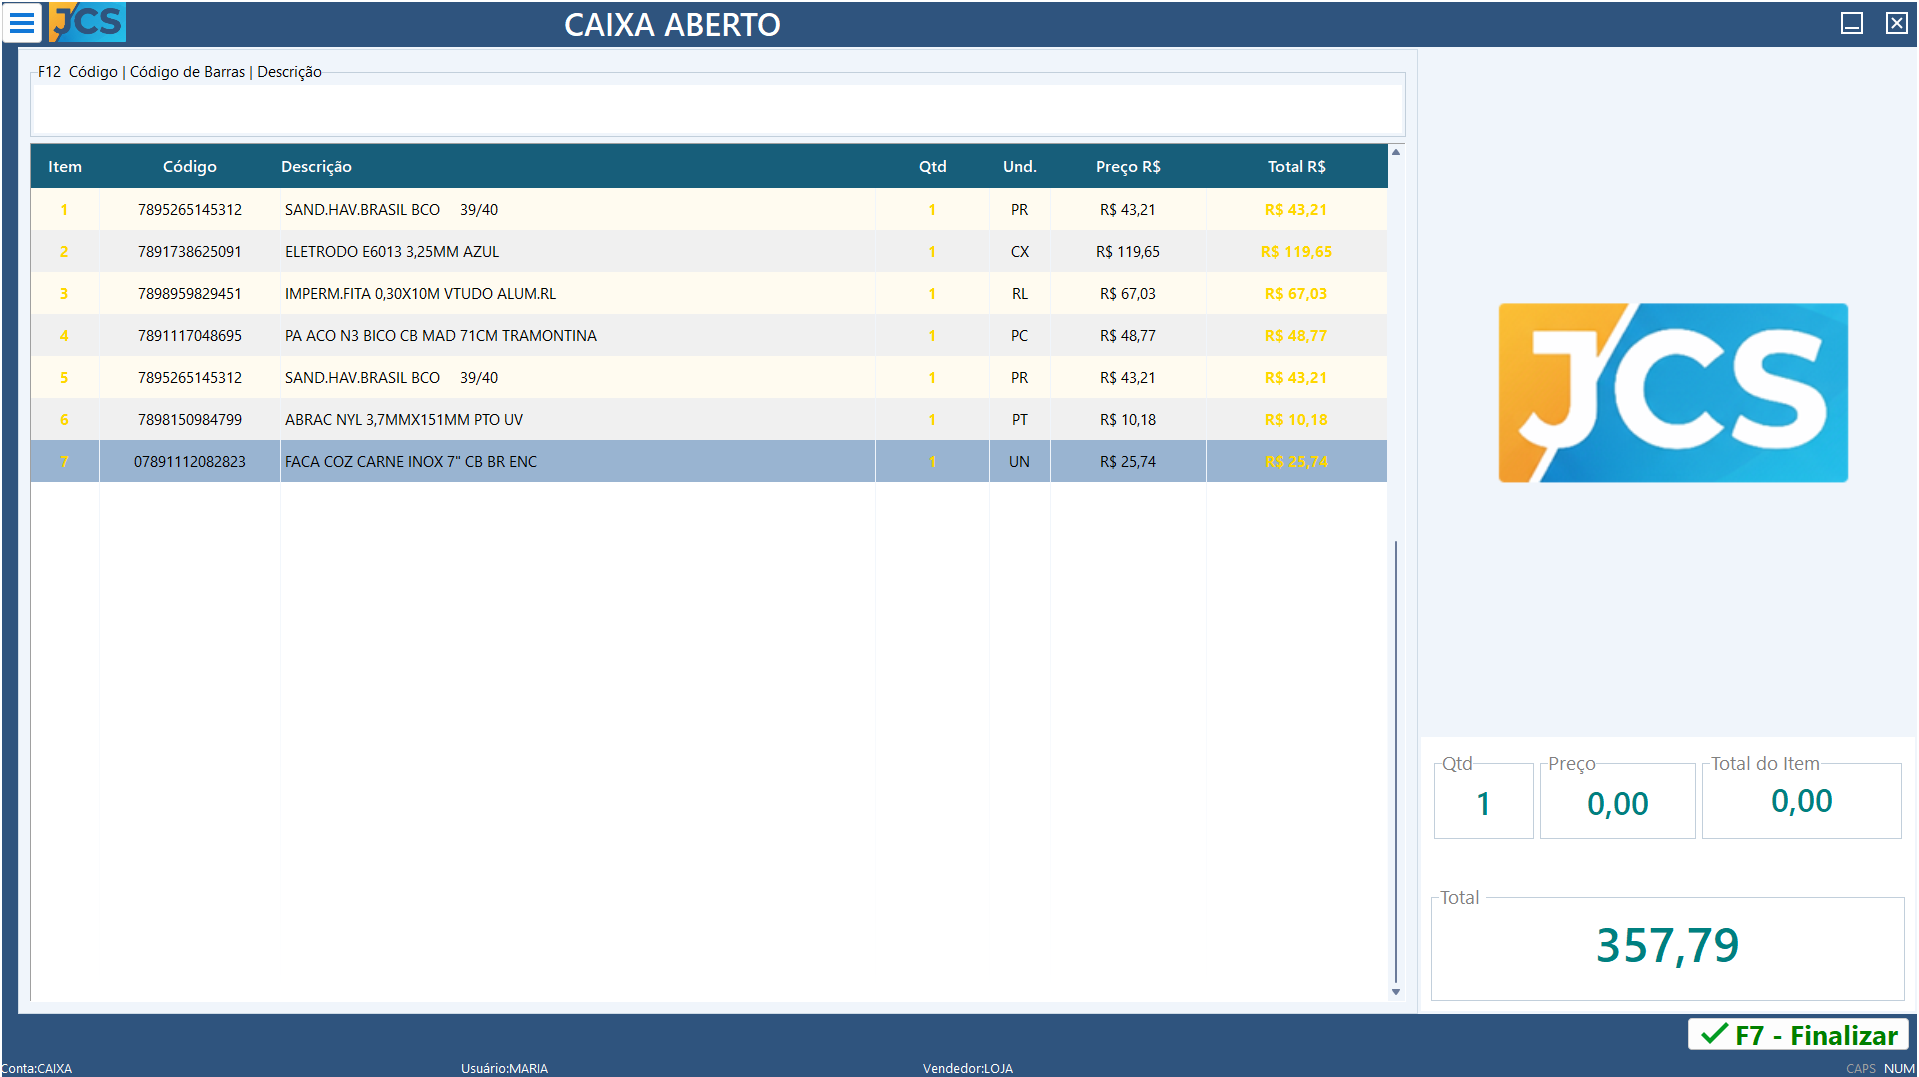The width and height of the screenshot is (1919, 1077).
Task: Close the cashier window
Action: [1896, 23]
